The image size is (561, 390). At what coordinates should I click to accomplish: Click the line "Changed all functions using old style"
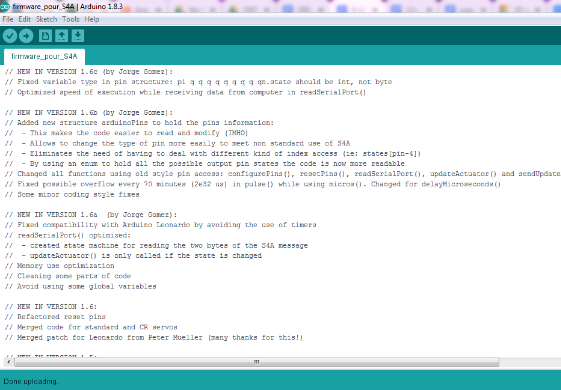(283, 174)
